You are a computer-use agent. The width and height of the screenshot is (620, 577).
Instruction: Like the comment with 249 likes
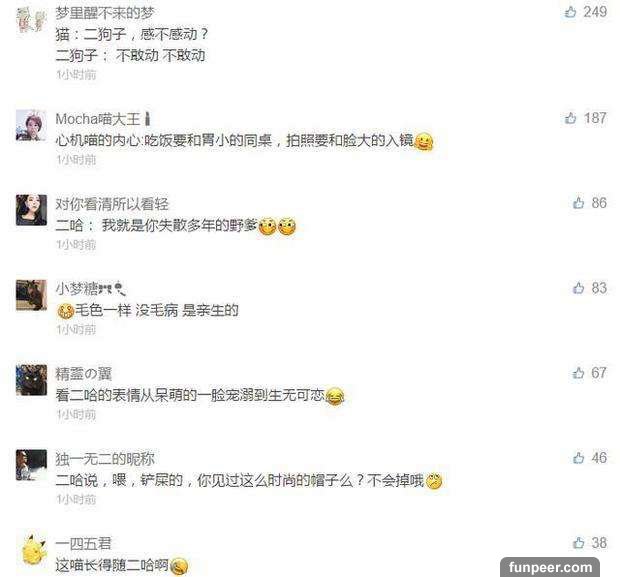[x=570, y=12]
